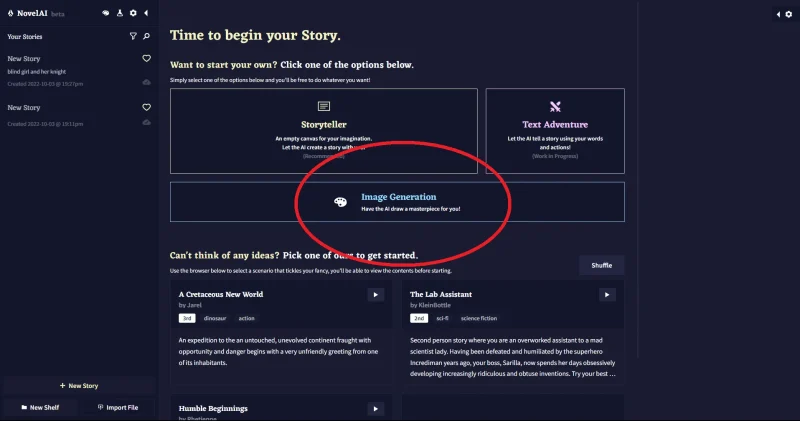
Task: Open the settings gear in left sidebar header
Action: click(133, 13)
